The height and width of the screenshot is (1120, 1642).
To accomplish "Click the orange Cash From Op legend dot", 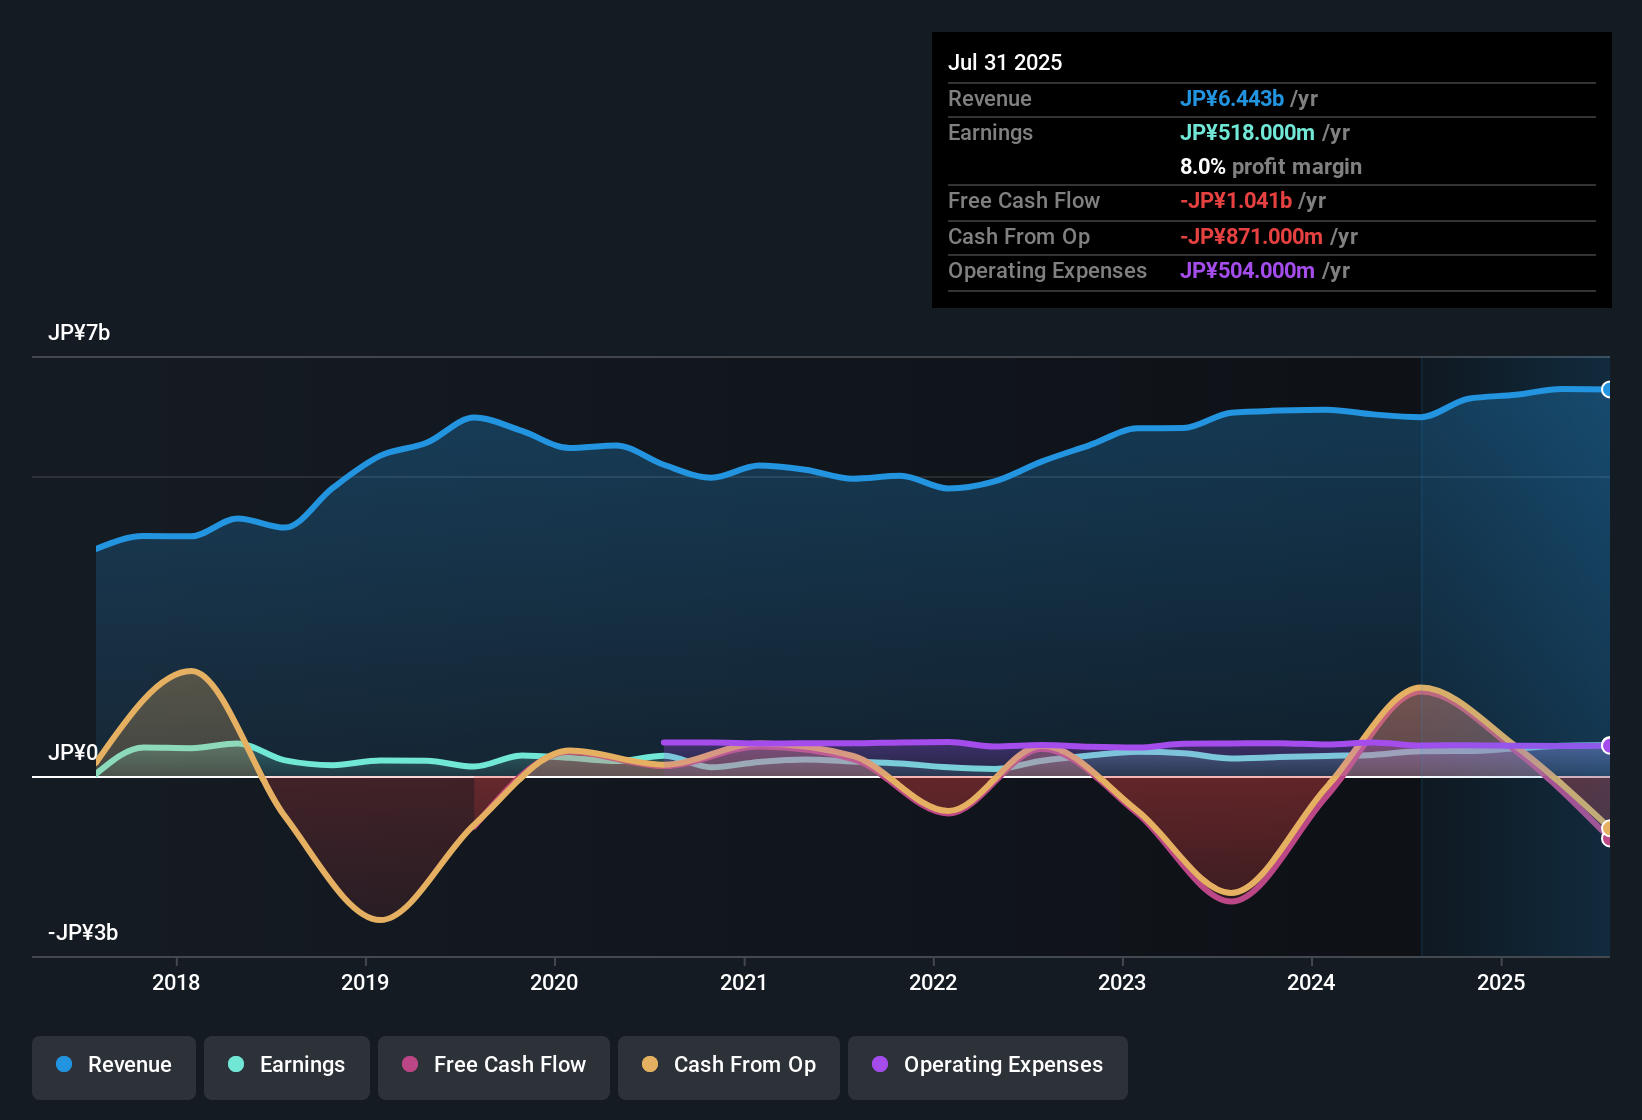I will 649,1065.
